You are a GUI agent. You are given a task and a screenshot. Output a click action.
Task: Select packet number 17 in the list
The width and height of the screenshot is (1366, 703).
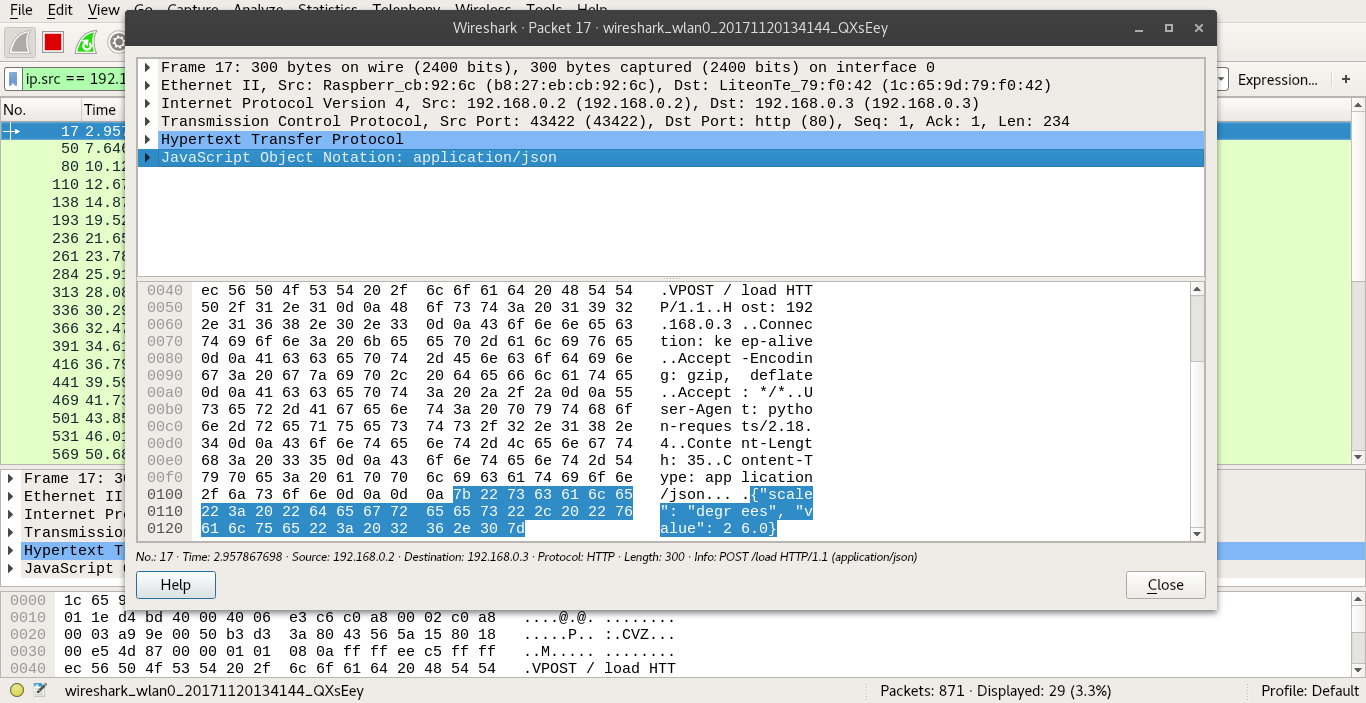pos(64,131)
